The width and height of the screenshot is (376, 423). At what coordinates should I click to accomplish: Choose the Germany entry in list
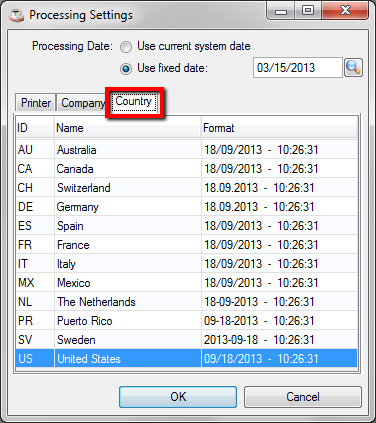186,207
